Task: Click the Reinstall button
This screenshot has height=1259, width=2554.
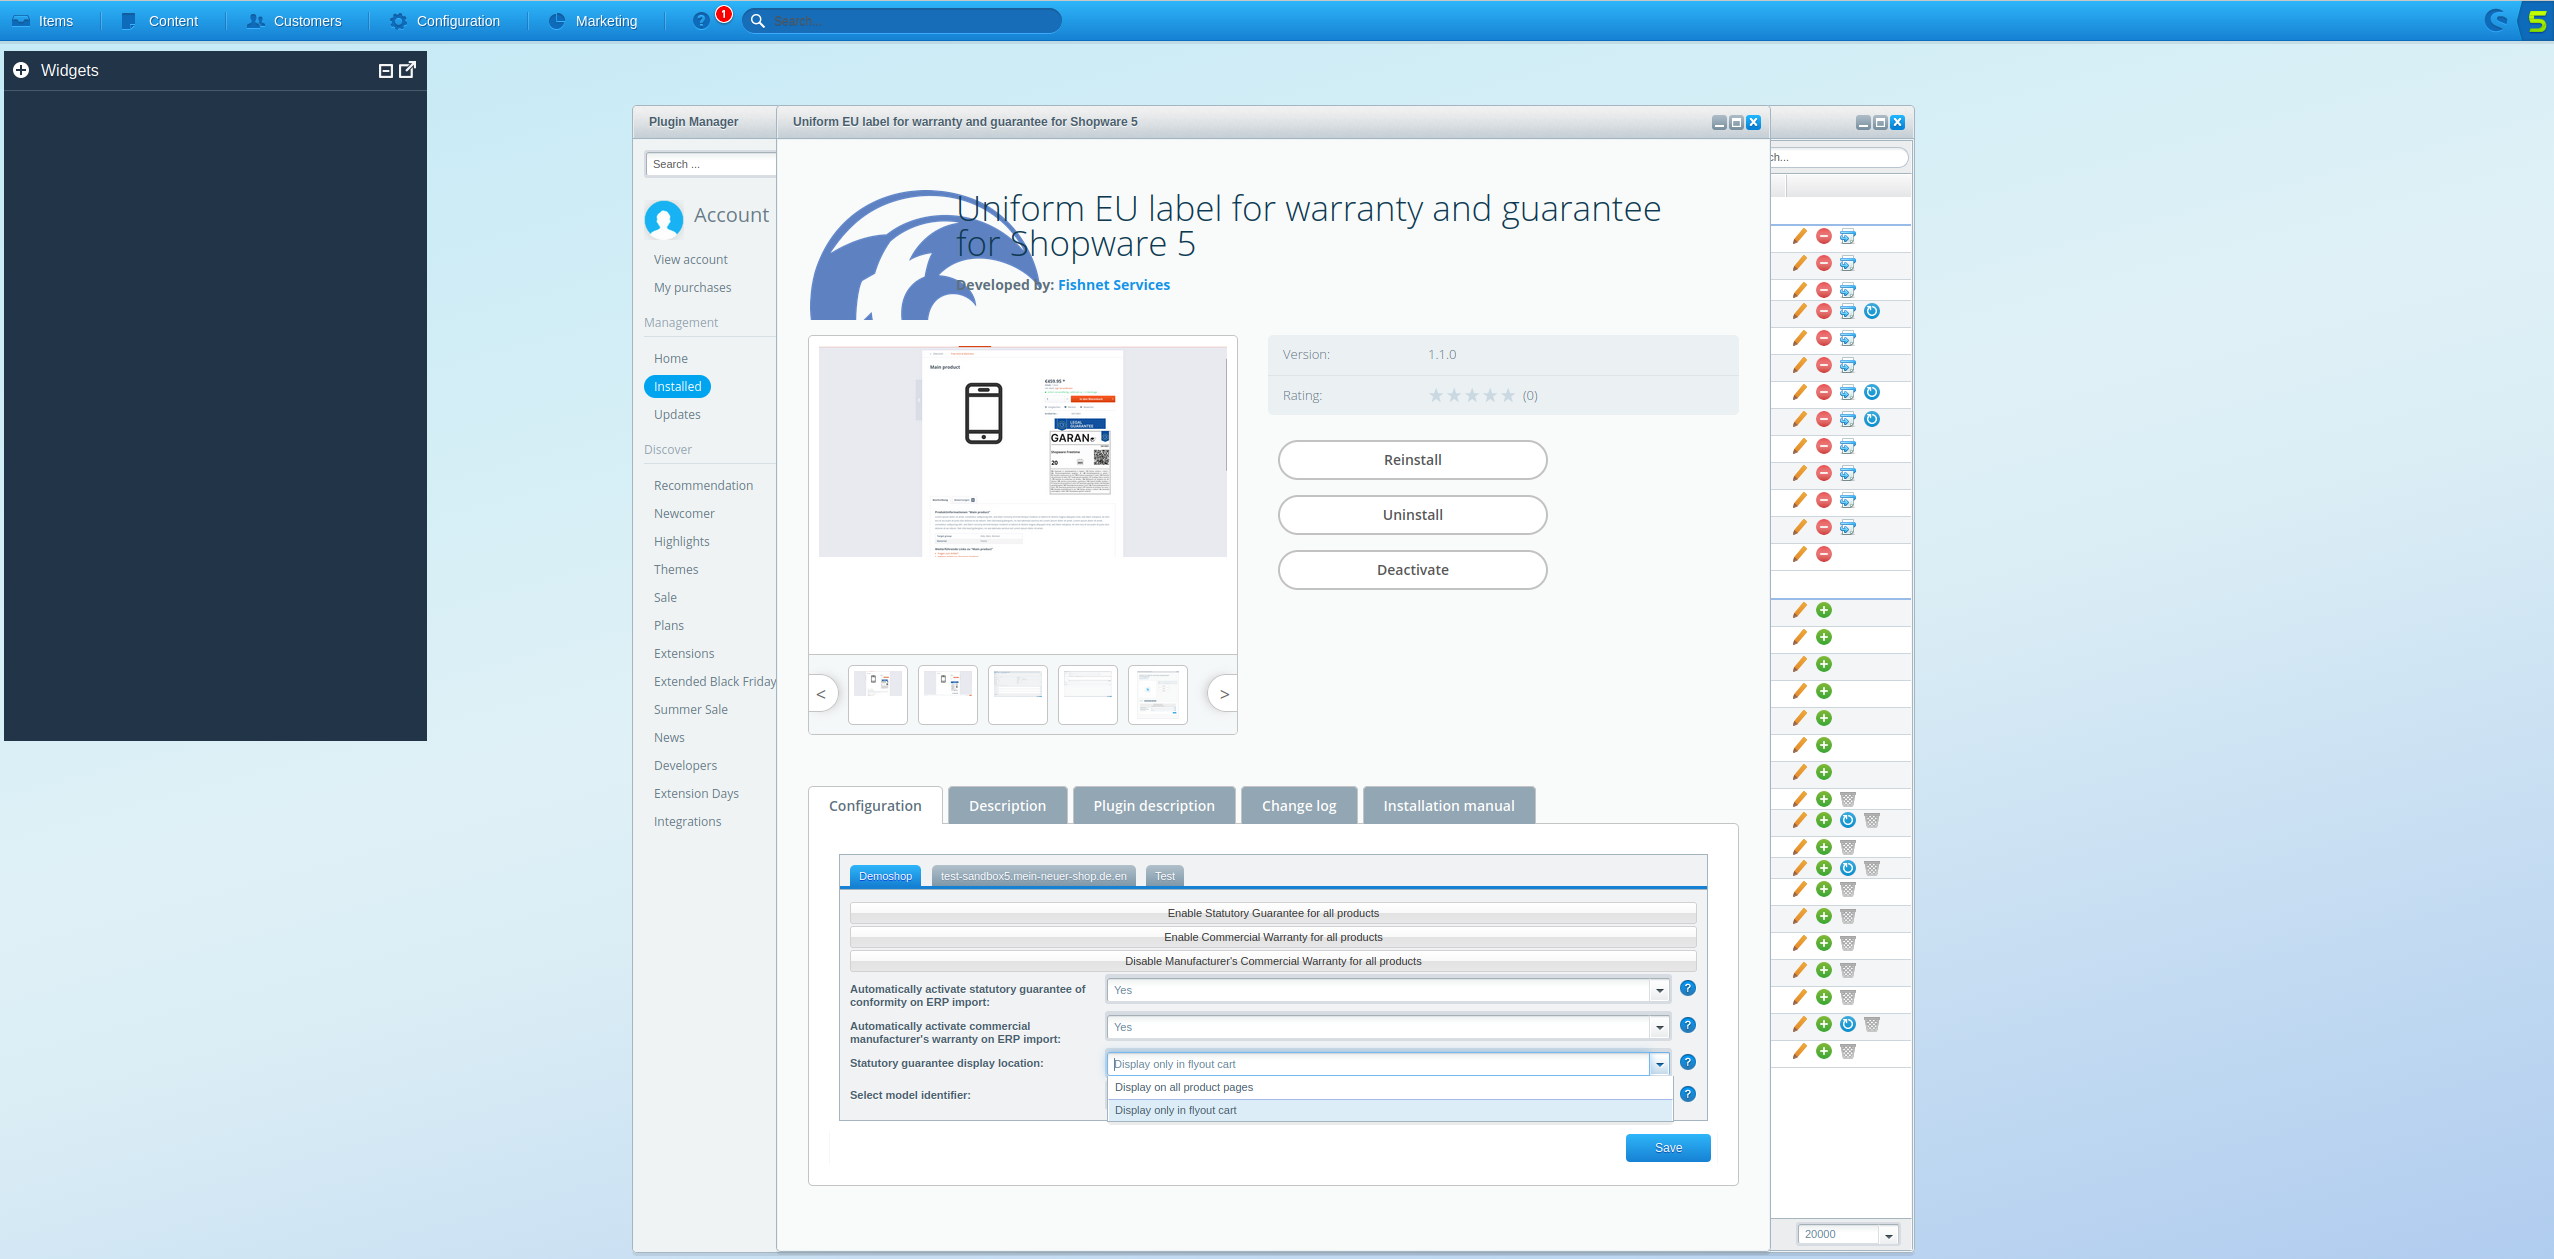Action: (1412, 460)
